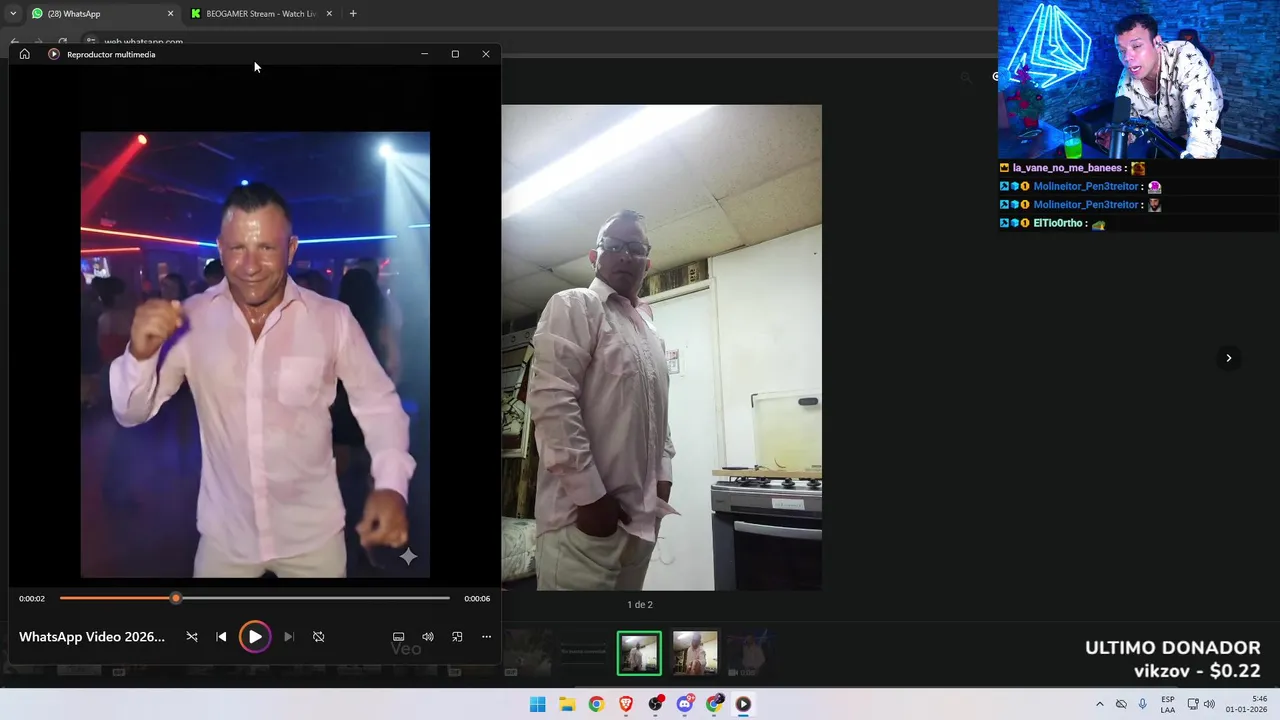Close the media player window

pyautogui.click(x=486, y=54)
